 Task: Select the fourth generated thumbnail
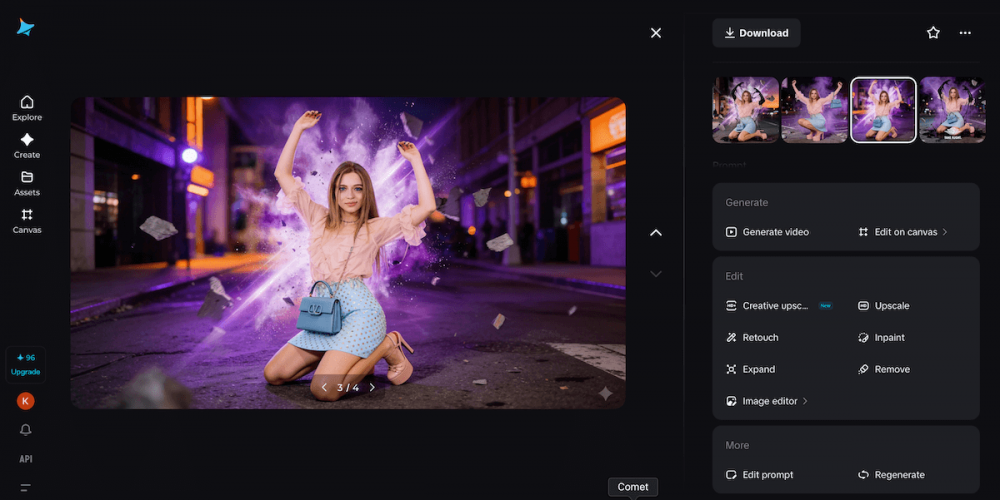pyautogui.click(x=953, y=110)
